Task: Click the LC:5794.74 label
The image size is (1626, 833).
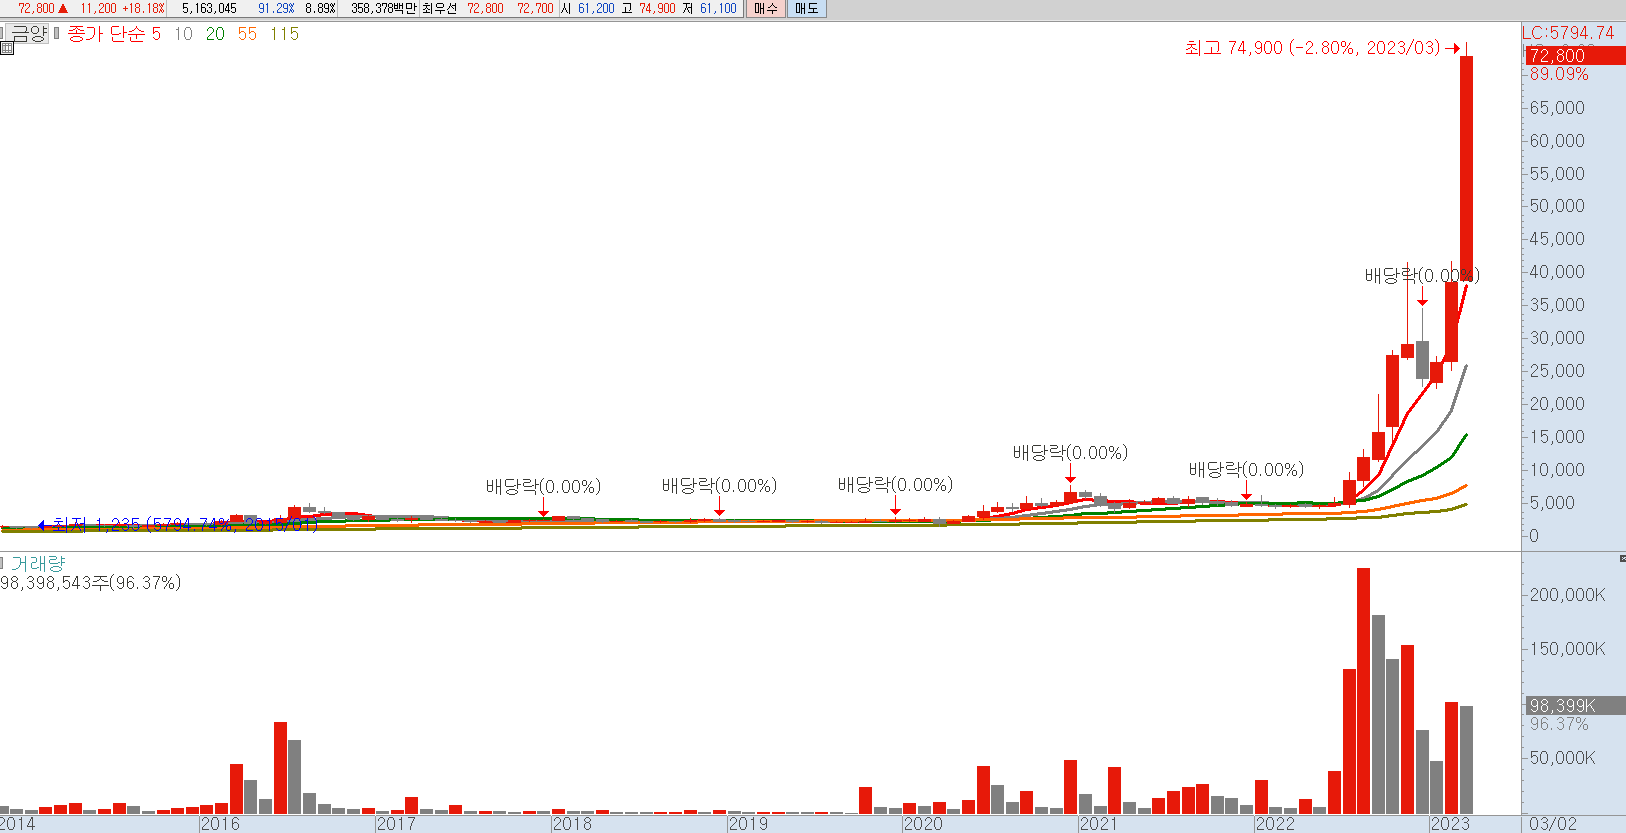Action: pyautogui.click(x=1568, y=33)
